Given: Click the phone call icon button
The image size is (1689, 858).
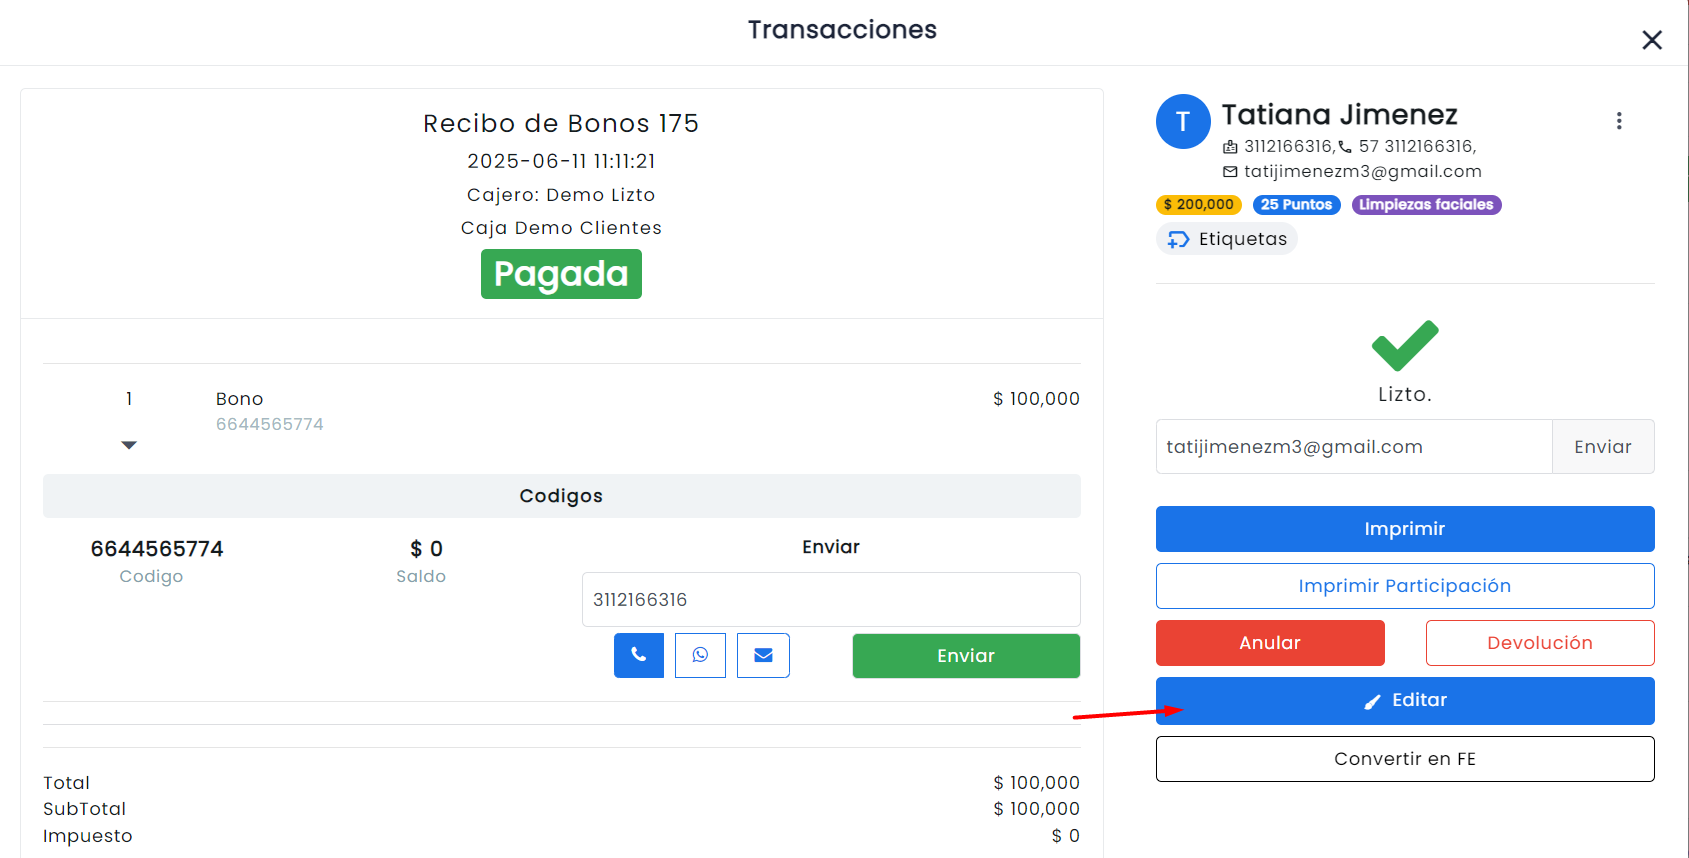Looking at the screenshot, I should tap(639, 656).
